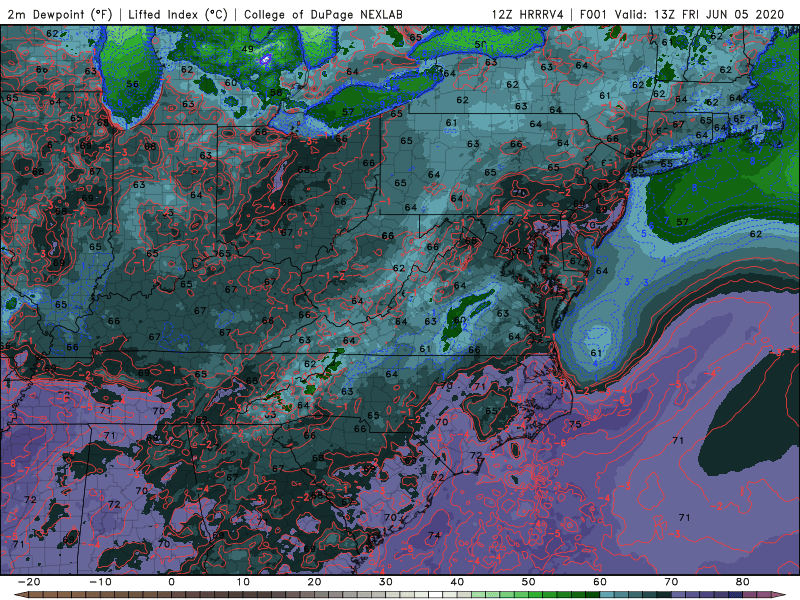Click the '-20' label on the color scale
800x600 pixels.
[x=29, y=582]
